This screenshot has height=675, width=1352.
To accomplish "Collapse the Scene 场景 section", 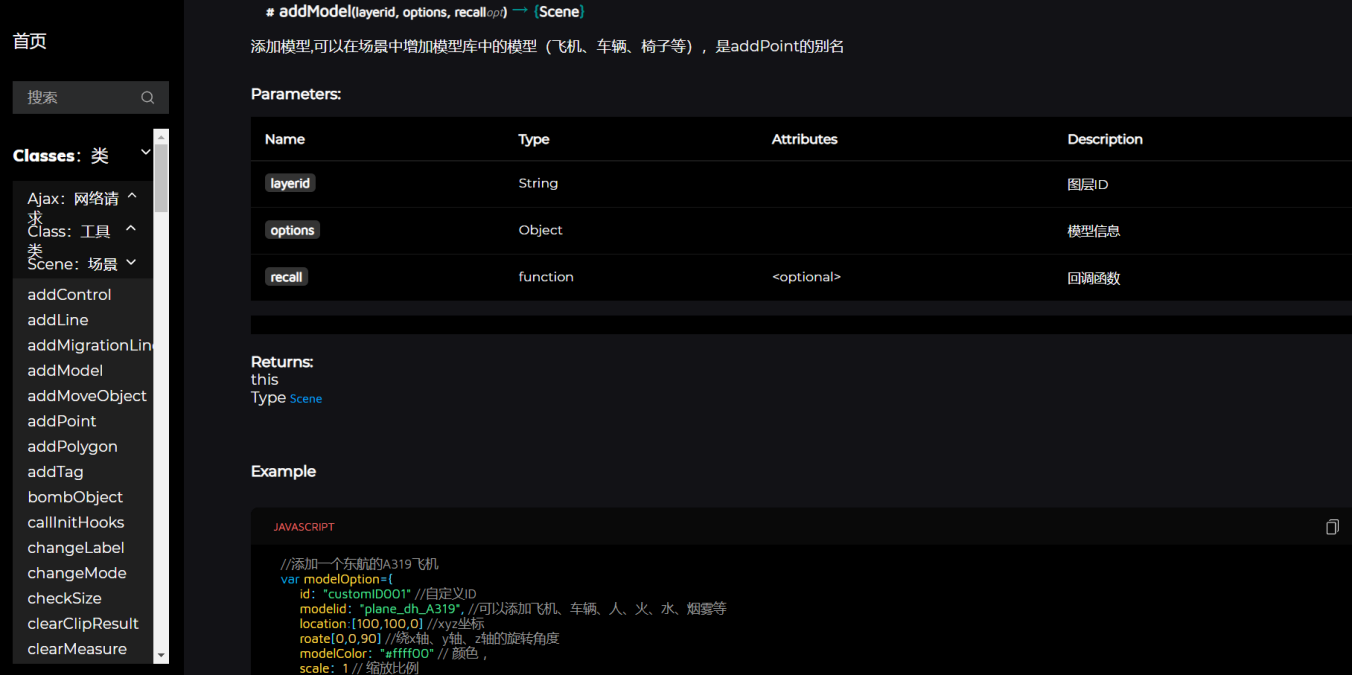I will (x=131, y=263).
